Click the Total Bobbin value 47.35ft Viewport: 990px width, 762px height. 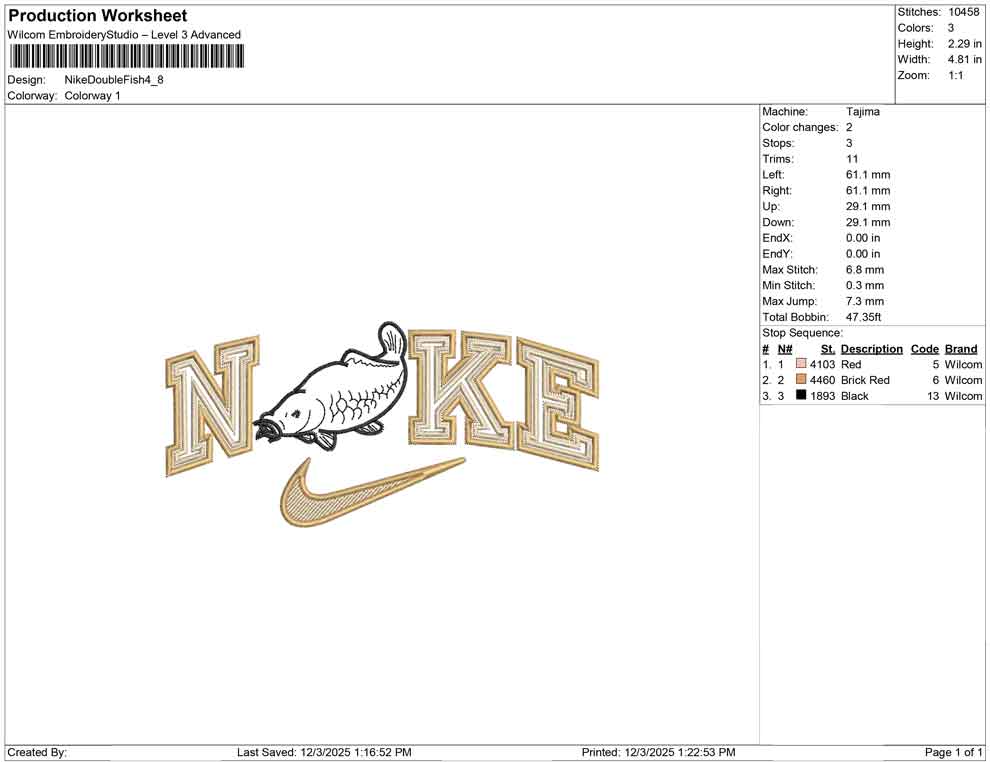(864, 317)
